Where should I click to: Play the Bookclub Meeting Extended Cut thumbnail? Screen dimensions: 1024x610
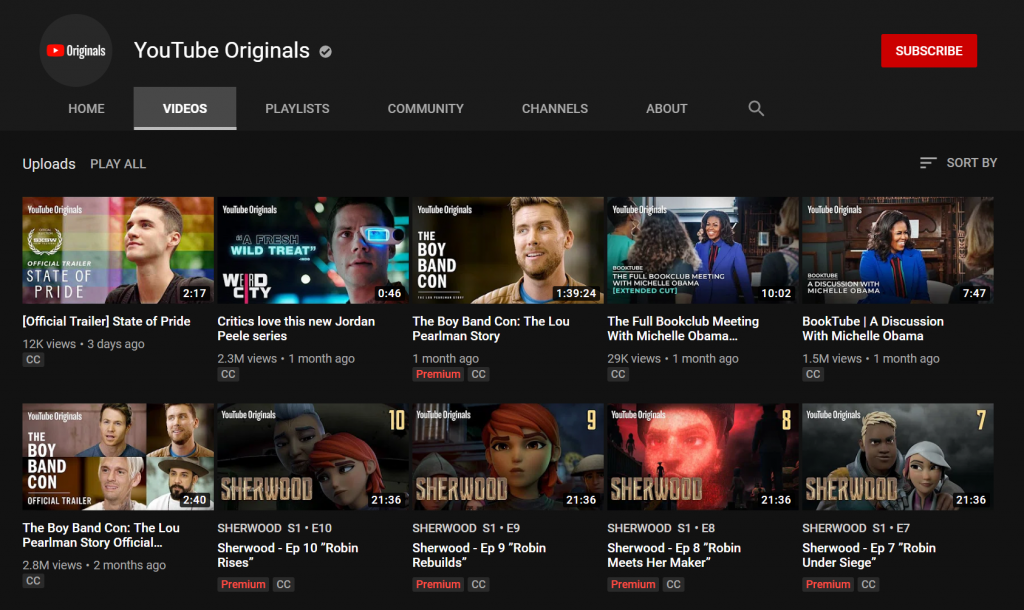point(703,250)
